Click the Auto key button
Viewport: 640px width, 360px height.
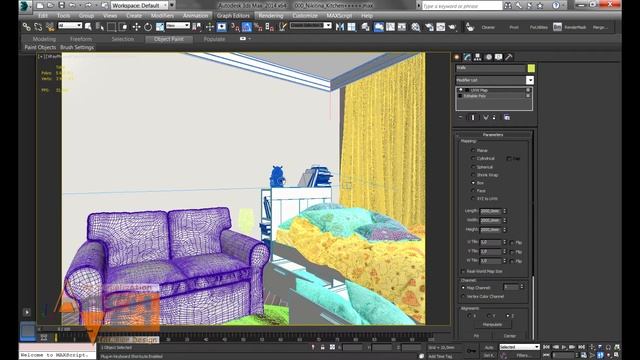(x=489, y=347)
